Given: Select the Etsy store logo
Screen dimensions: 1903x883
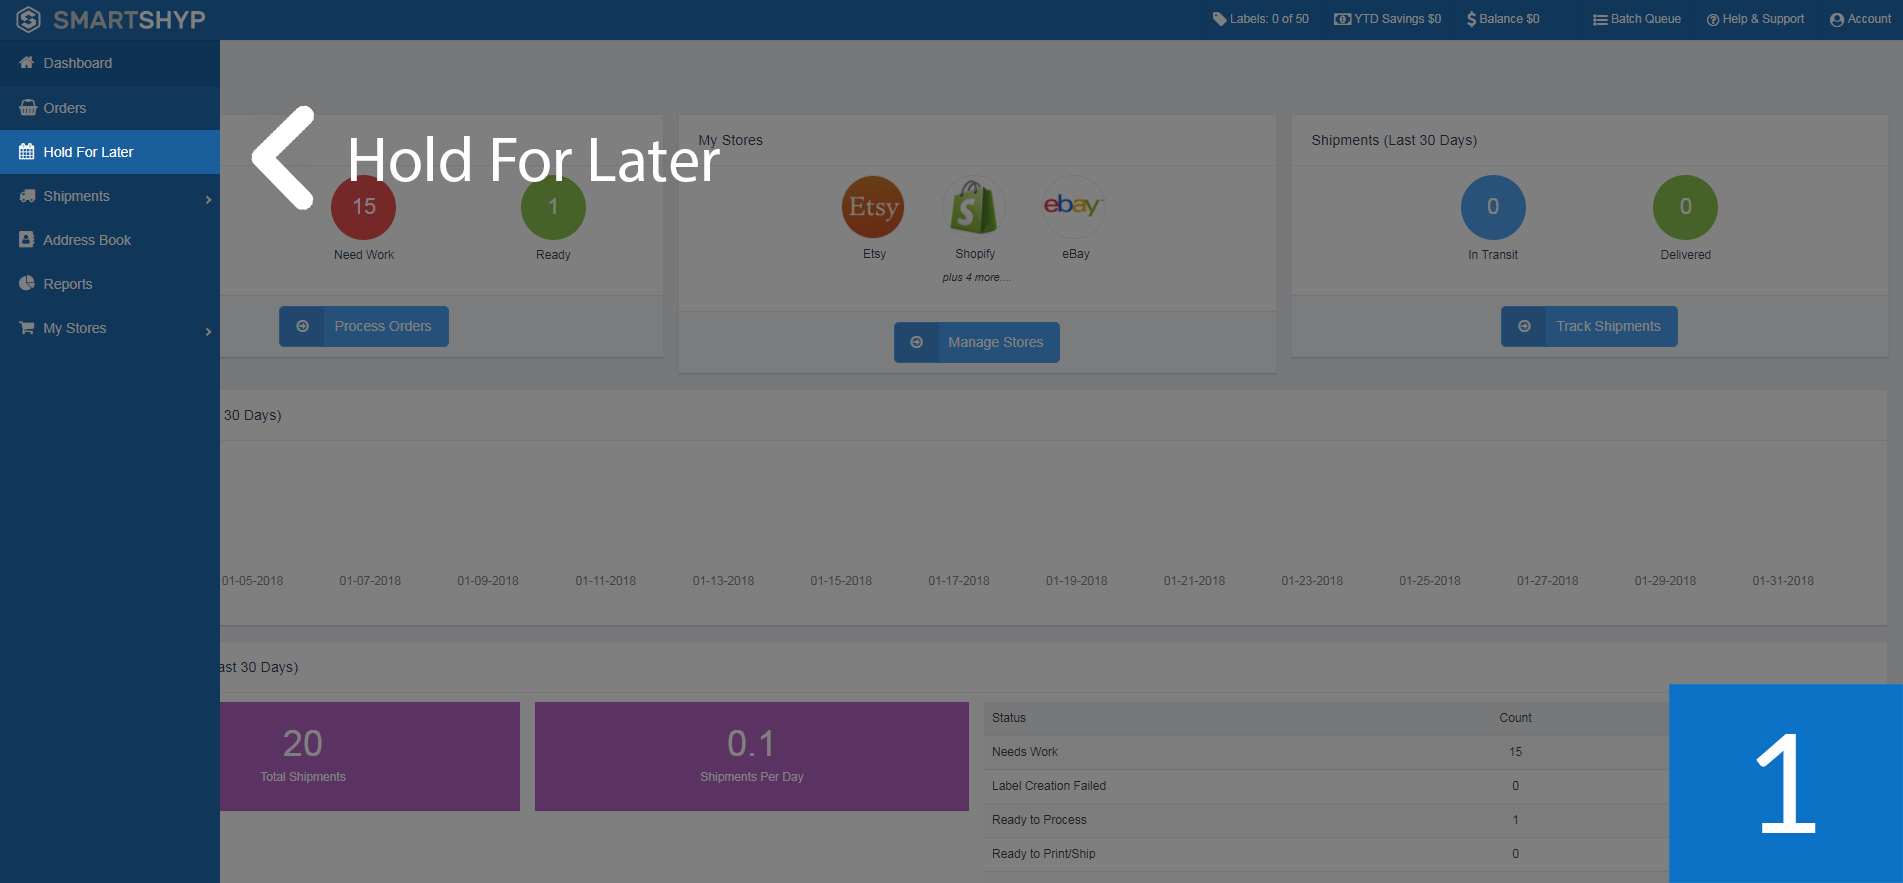Looking at the screenshot, I should [873, 207].
